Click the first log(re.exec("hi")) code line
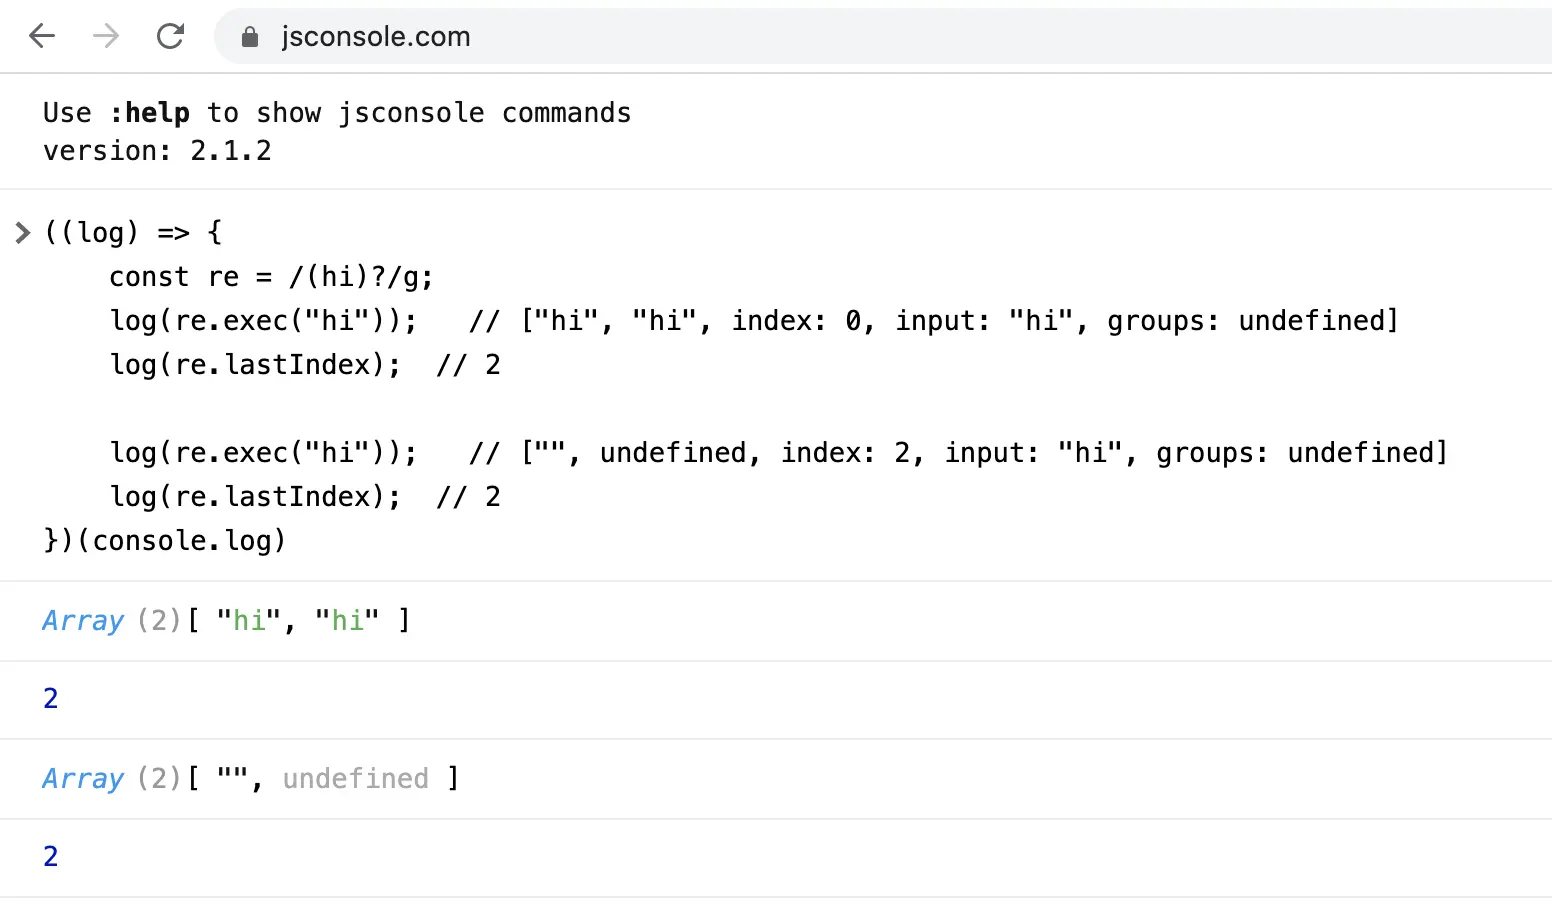Viewport: 1552px width, 900px height. click(263, 321)
